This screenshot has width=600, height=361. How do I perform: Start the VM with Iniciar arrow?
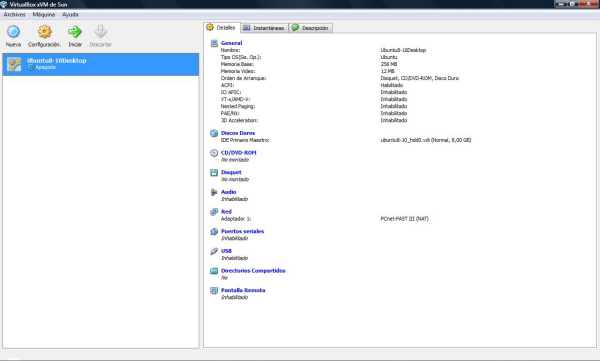point(75,32)
